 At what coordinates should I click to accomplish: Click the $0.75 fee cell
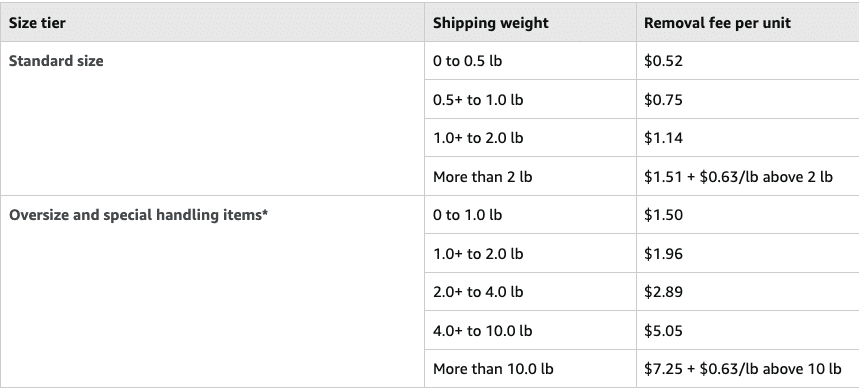click(x=748, y=100)
